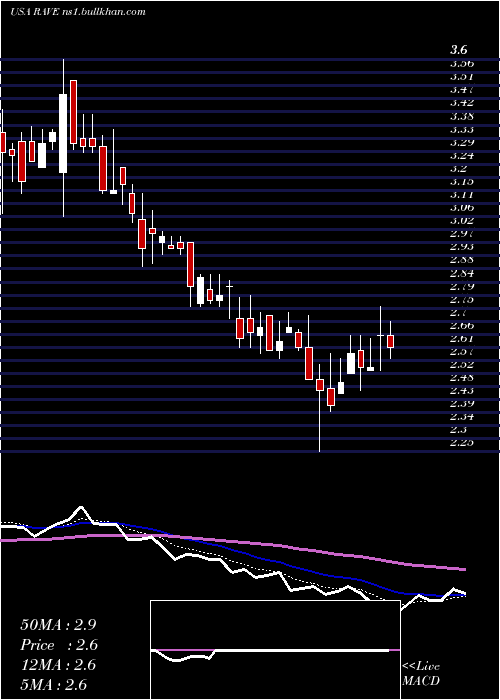This screenshot has height=700, width=500.
Task: Click the 2.34 price axis label
Action: [x=462, y=417]
